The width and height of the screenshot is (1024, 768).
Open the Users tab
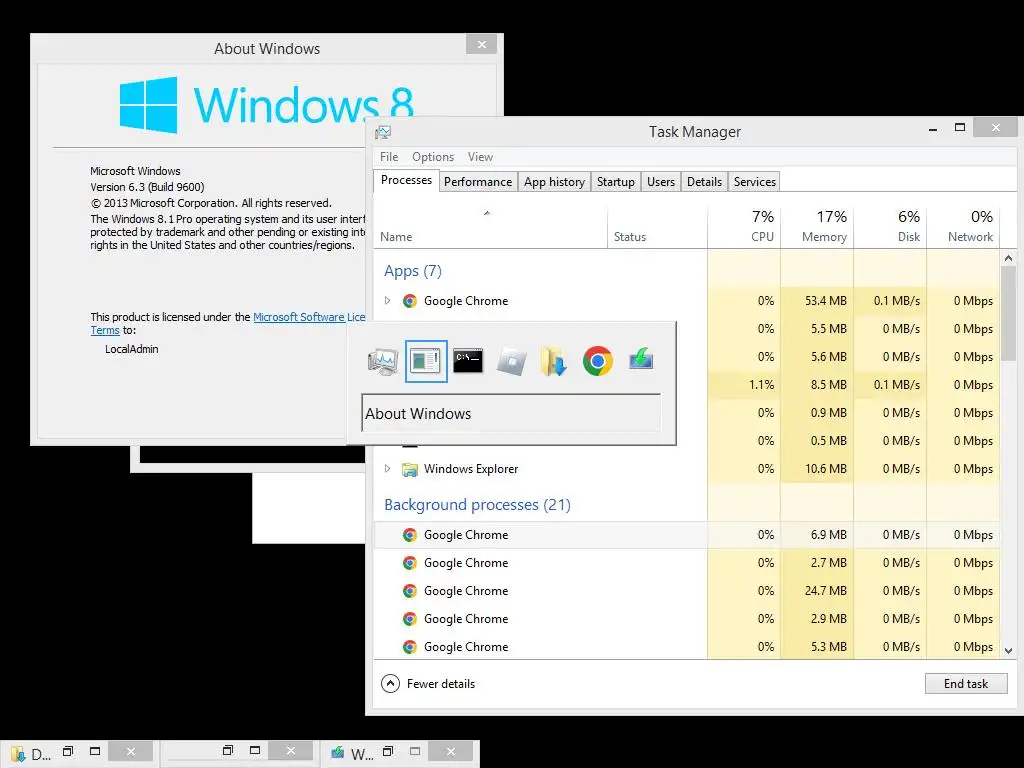coord(661,182)
